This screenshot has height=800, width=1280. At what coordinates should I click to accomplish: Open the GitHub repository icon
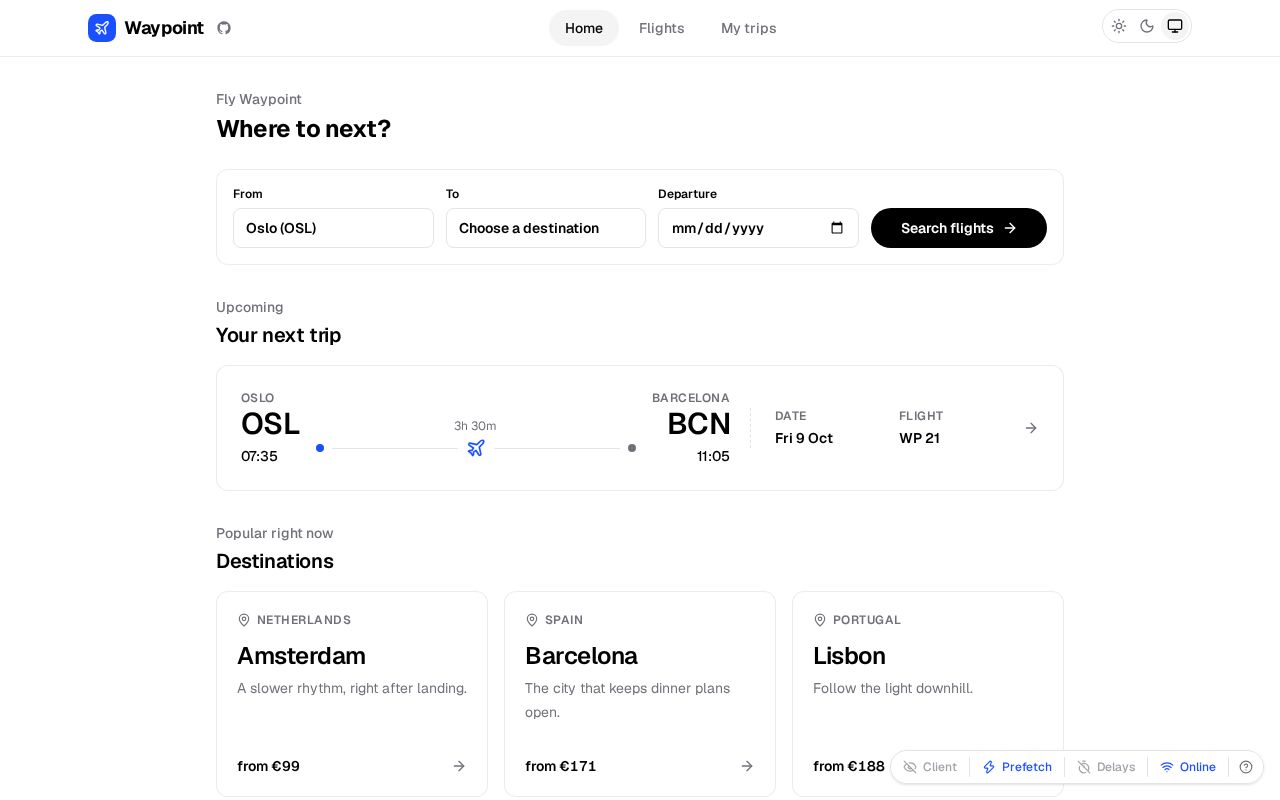click(x=224, y=28)
